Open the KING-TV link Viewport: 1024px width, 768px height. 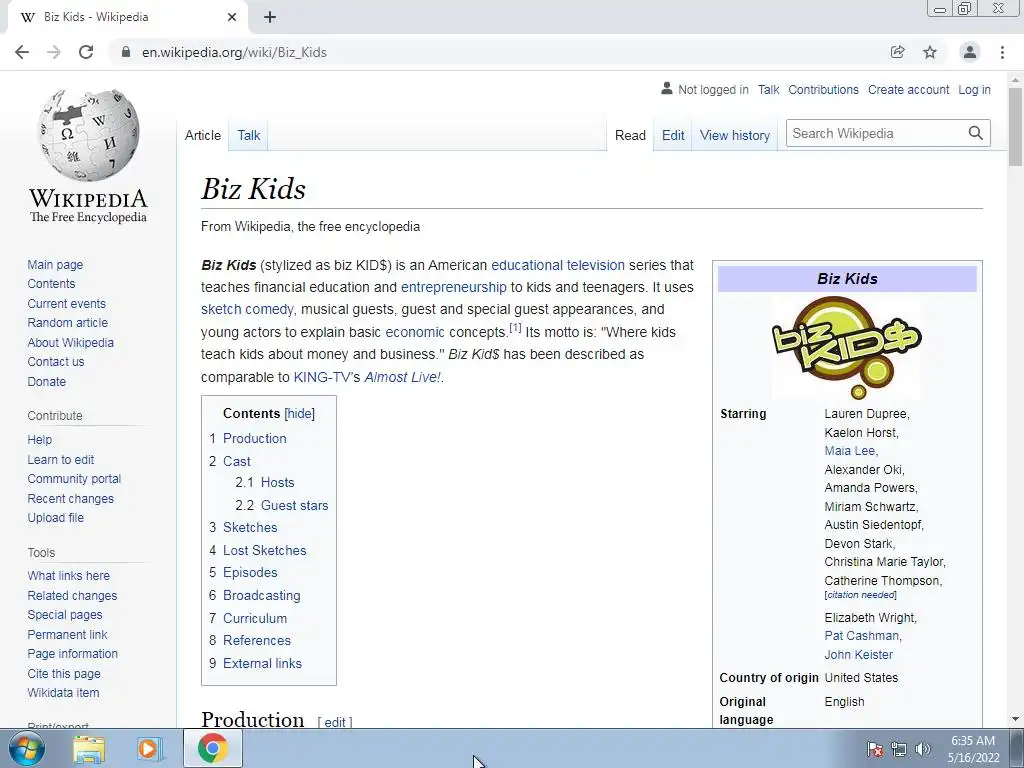point(323,377)
